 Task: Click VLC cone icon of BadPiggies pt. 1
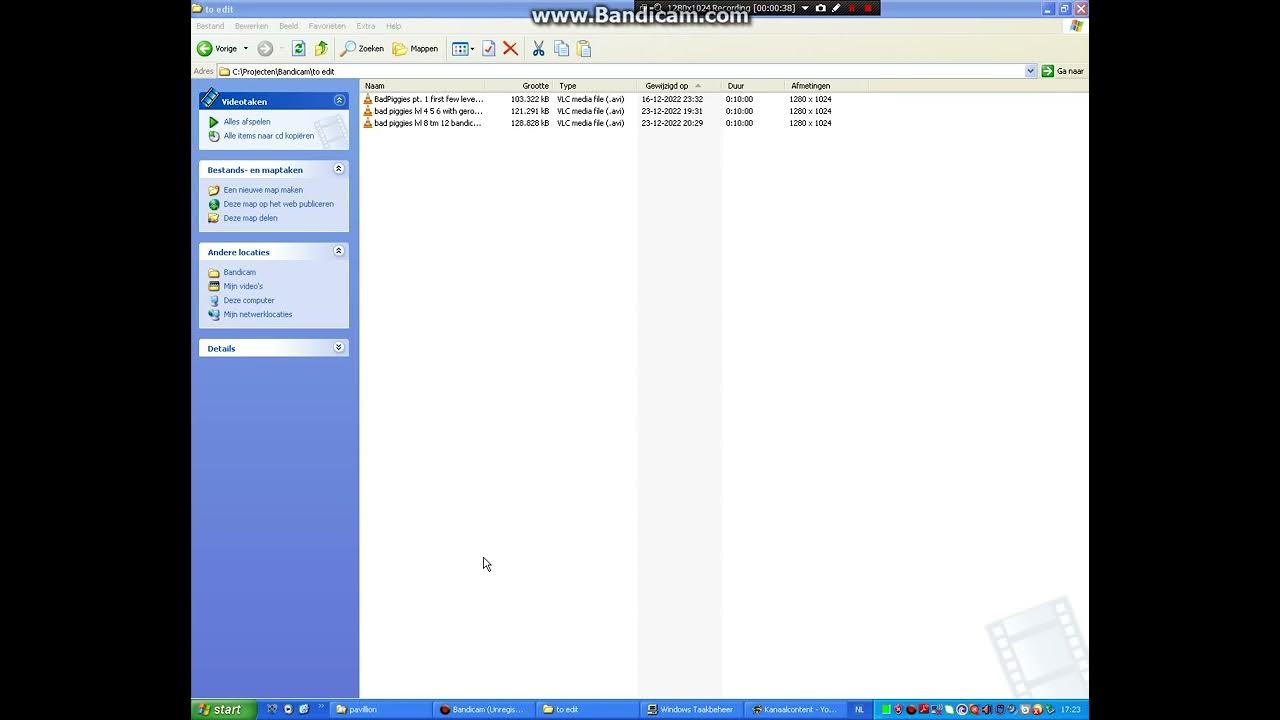click(368, 99)
